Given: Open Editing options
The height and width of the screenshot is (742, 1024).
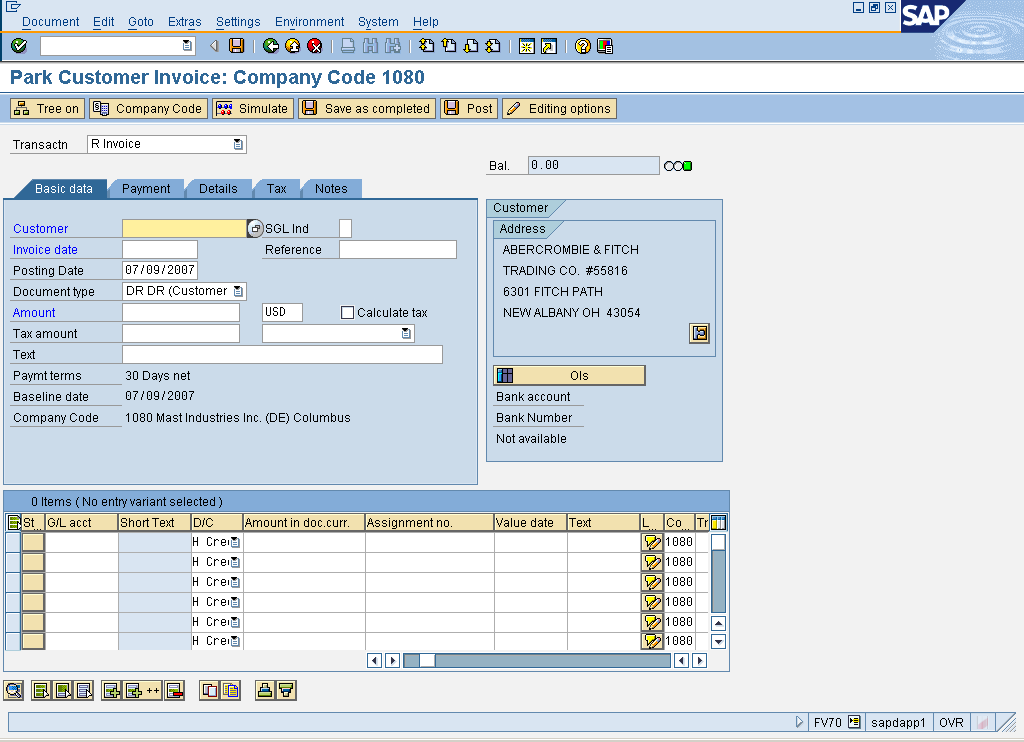Looking at the screenshot, I should (559, 108).
